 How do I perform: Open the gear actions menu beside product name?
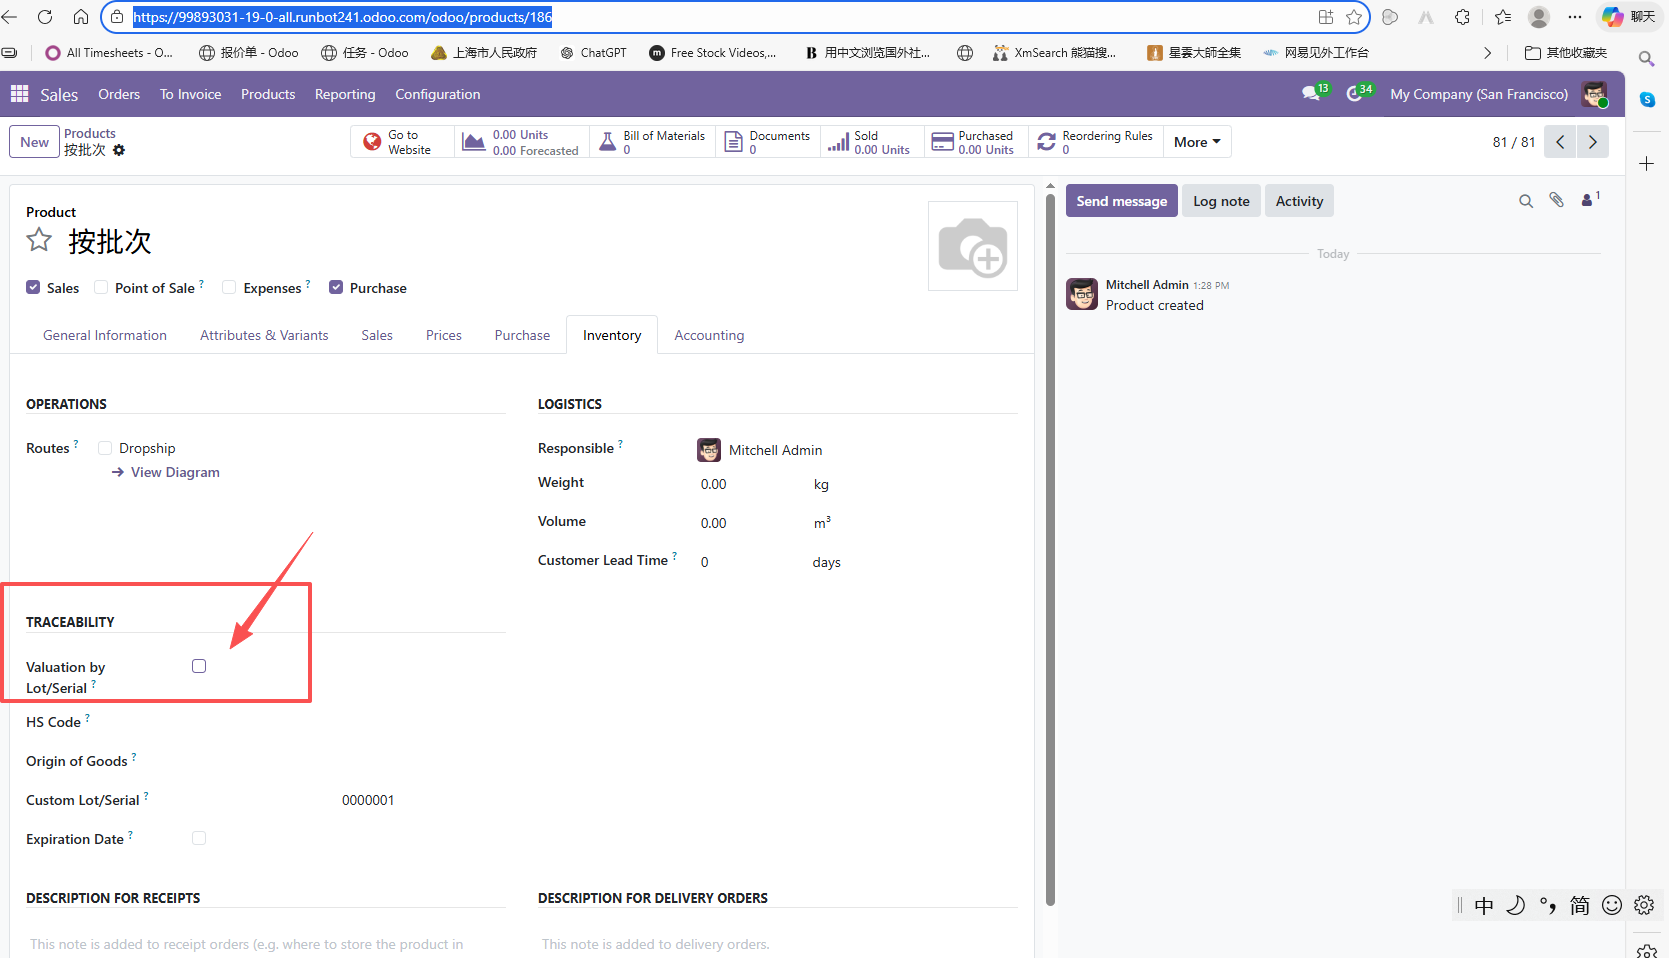click(119, 150)
